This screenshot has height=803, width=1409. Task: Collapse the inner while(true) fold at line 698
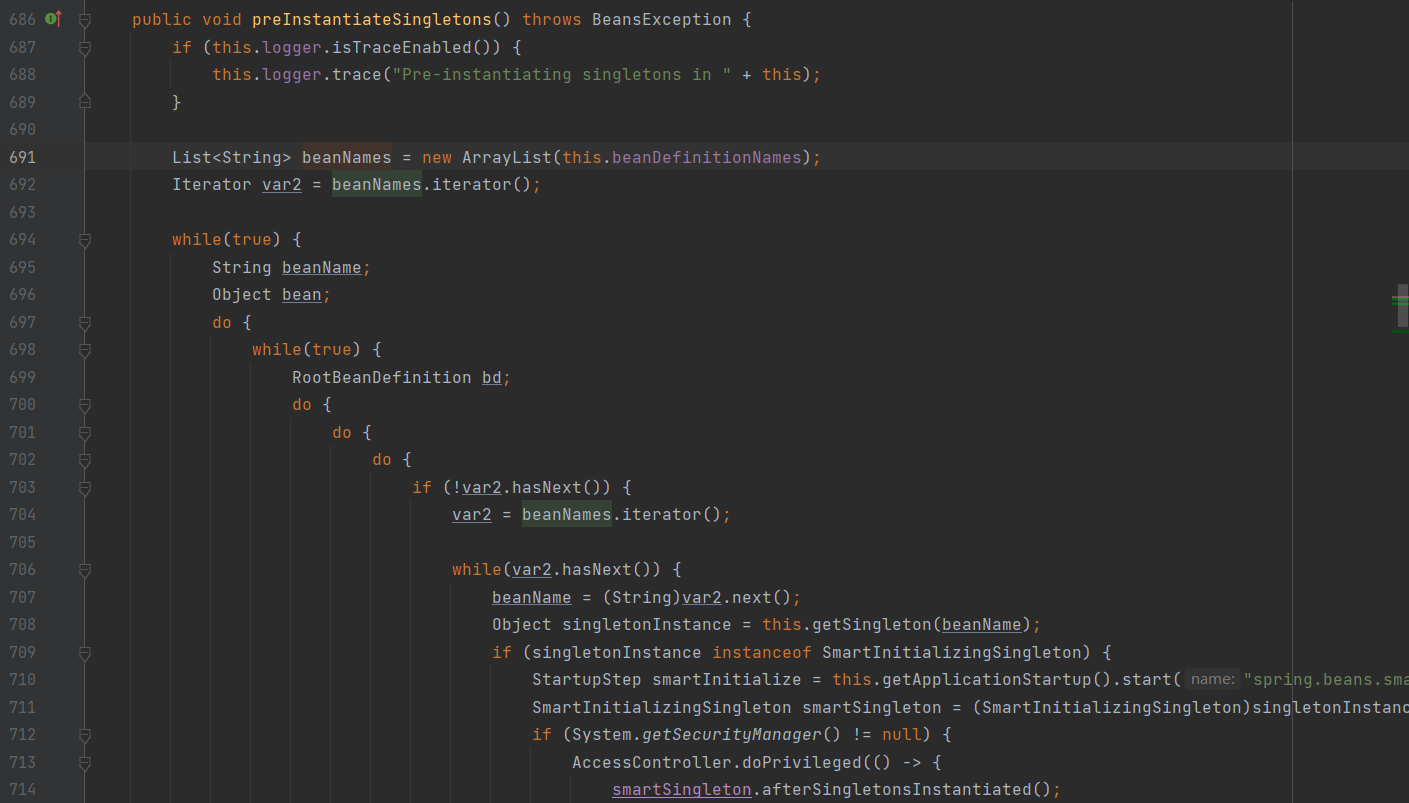pos(84,350)
